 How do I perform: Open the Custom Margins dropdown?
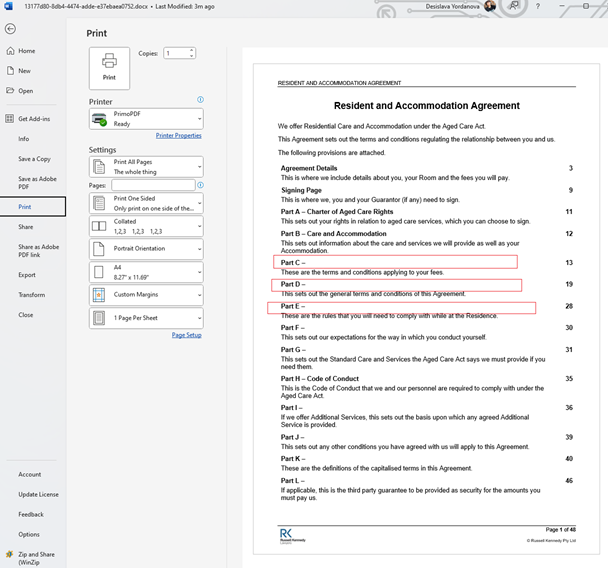pyautogui.click(x=146, y=295)
